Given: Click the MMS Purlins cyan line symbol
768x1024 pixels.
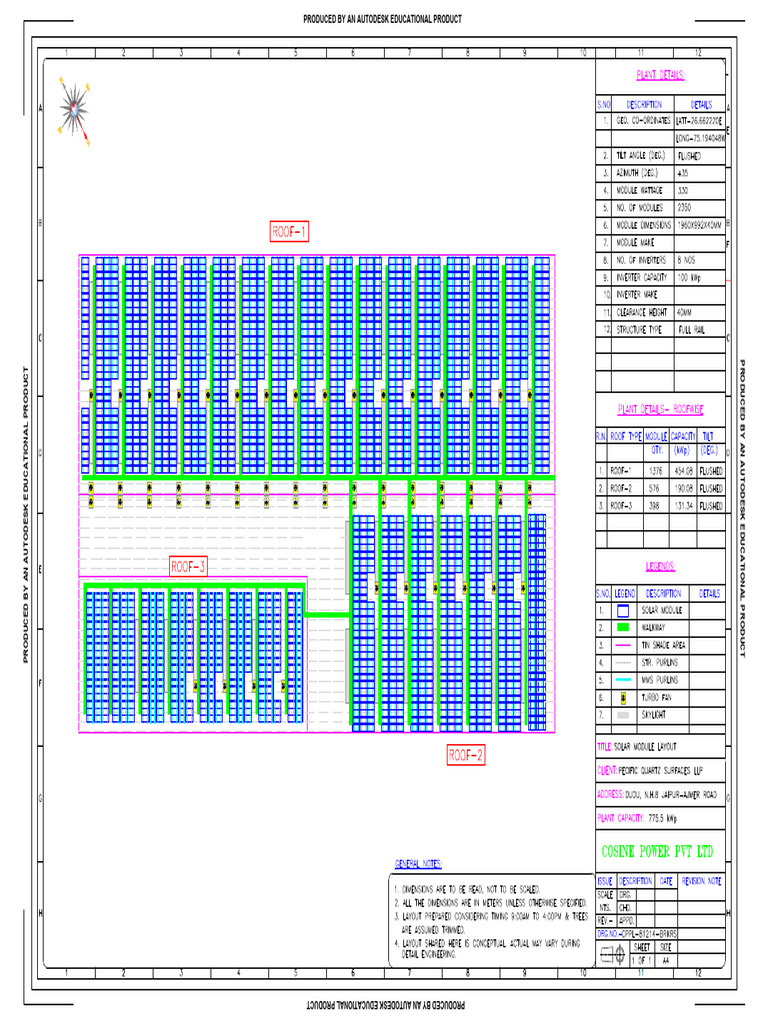Looking at the screenshot, I should tap(623, 680).
